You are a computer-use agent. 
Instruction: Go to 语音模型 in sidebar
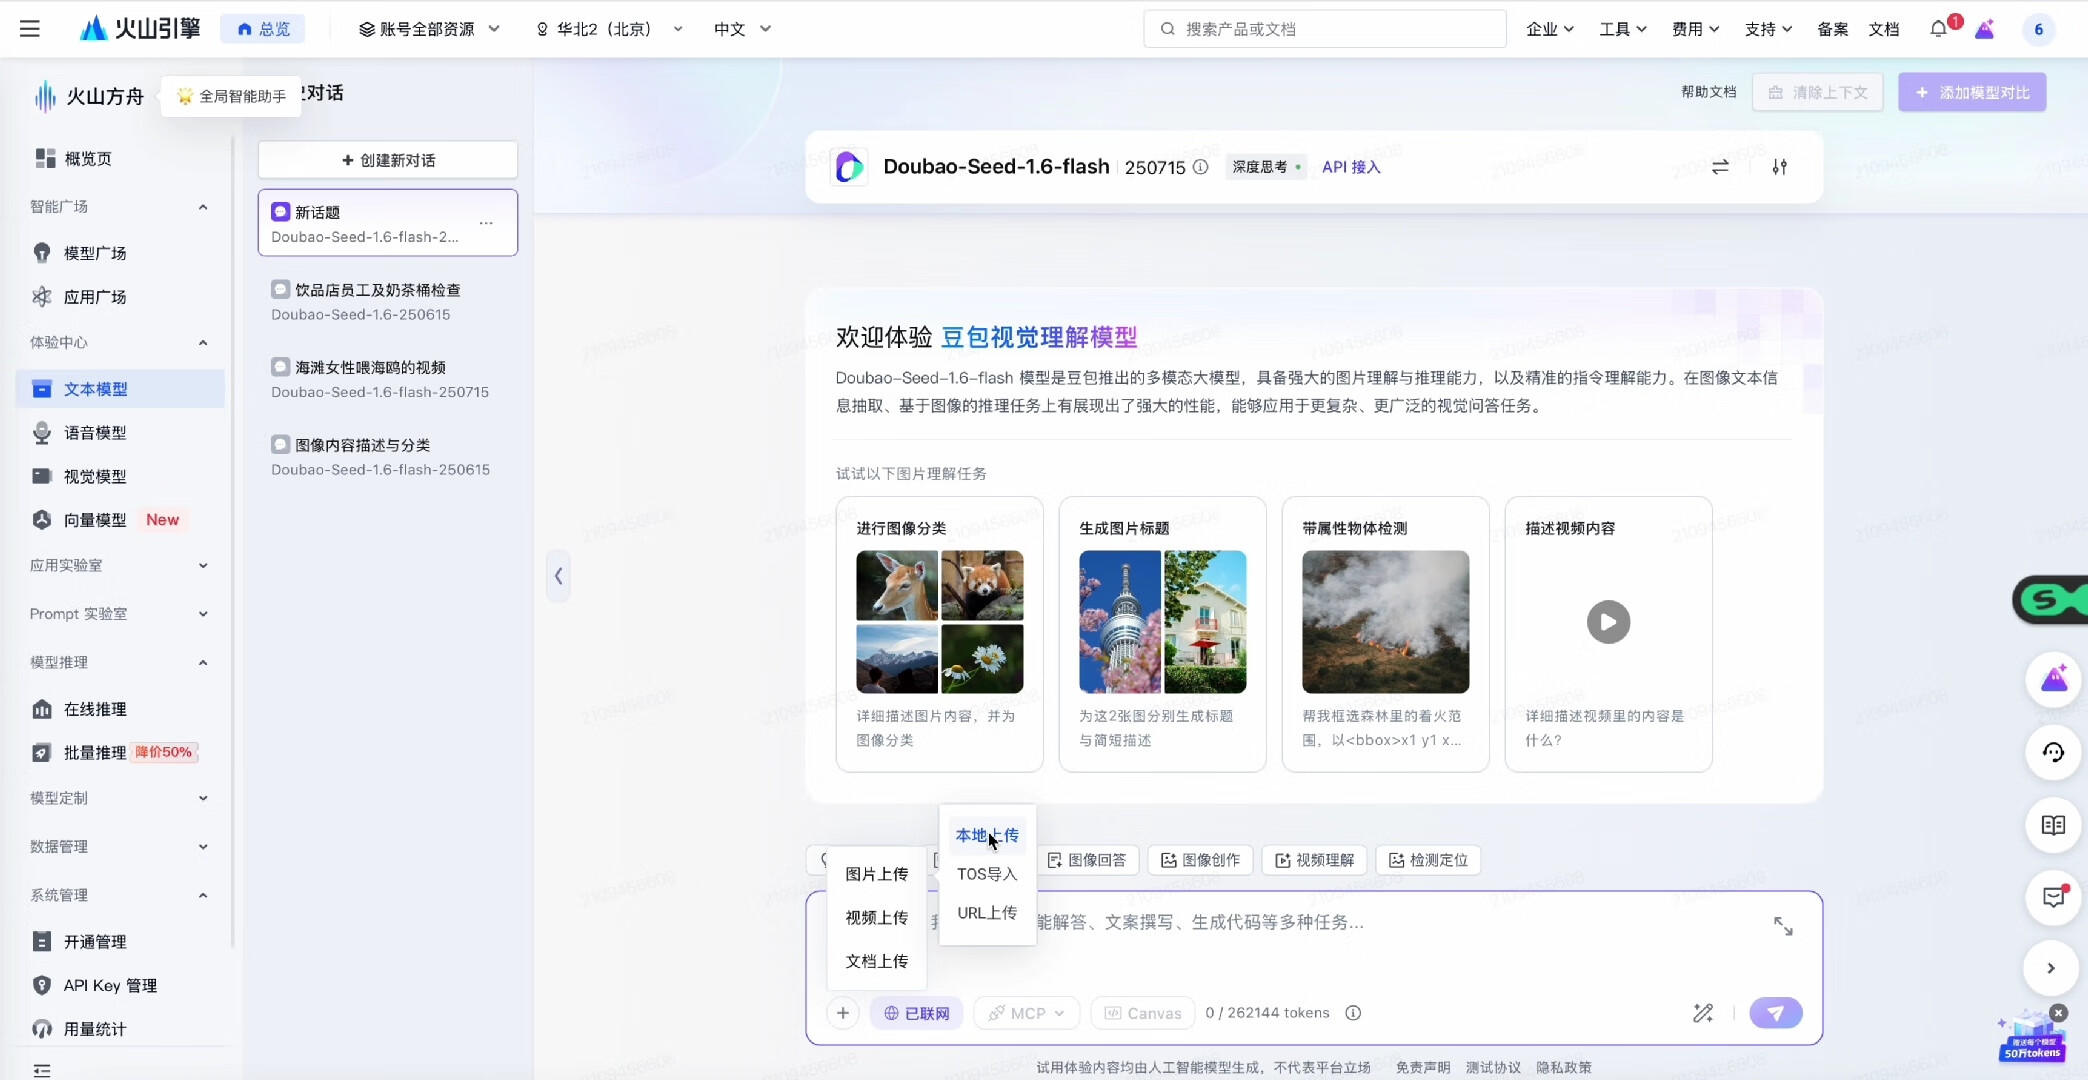point(120,433)
